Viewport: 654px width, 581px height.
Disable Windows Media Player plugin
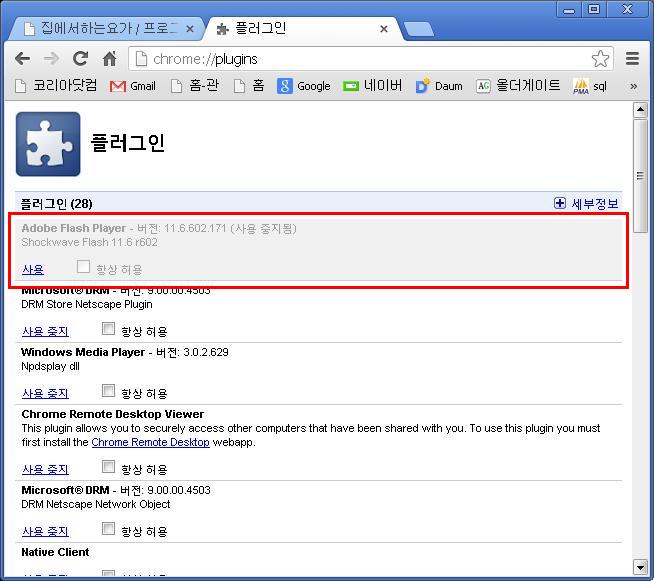[x=45, y=394]
